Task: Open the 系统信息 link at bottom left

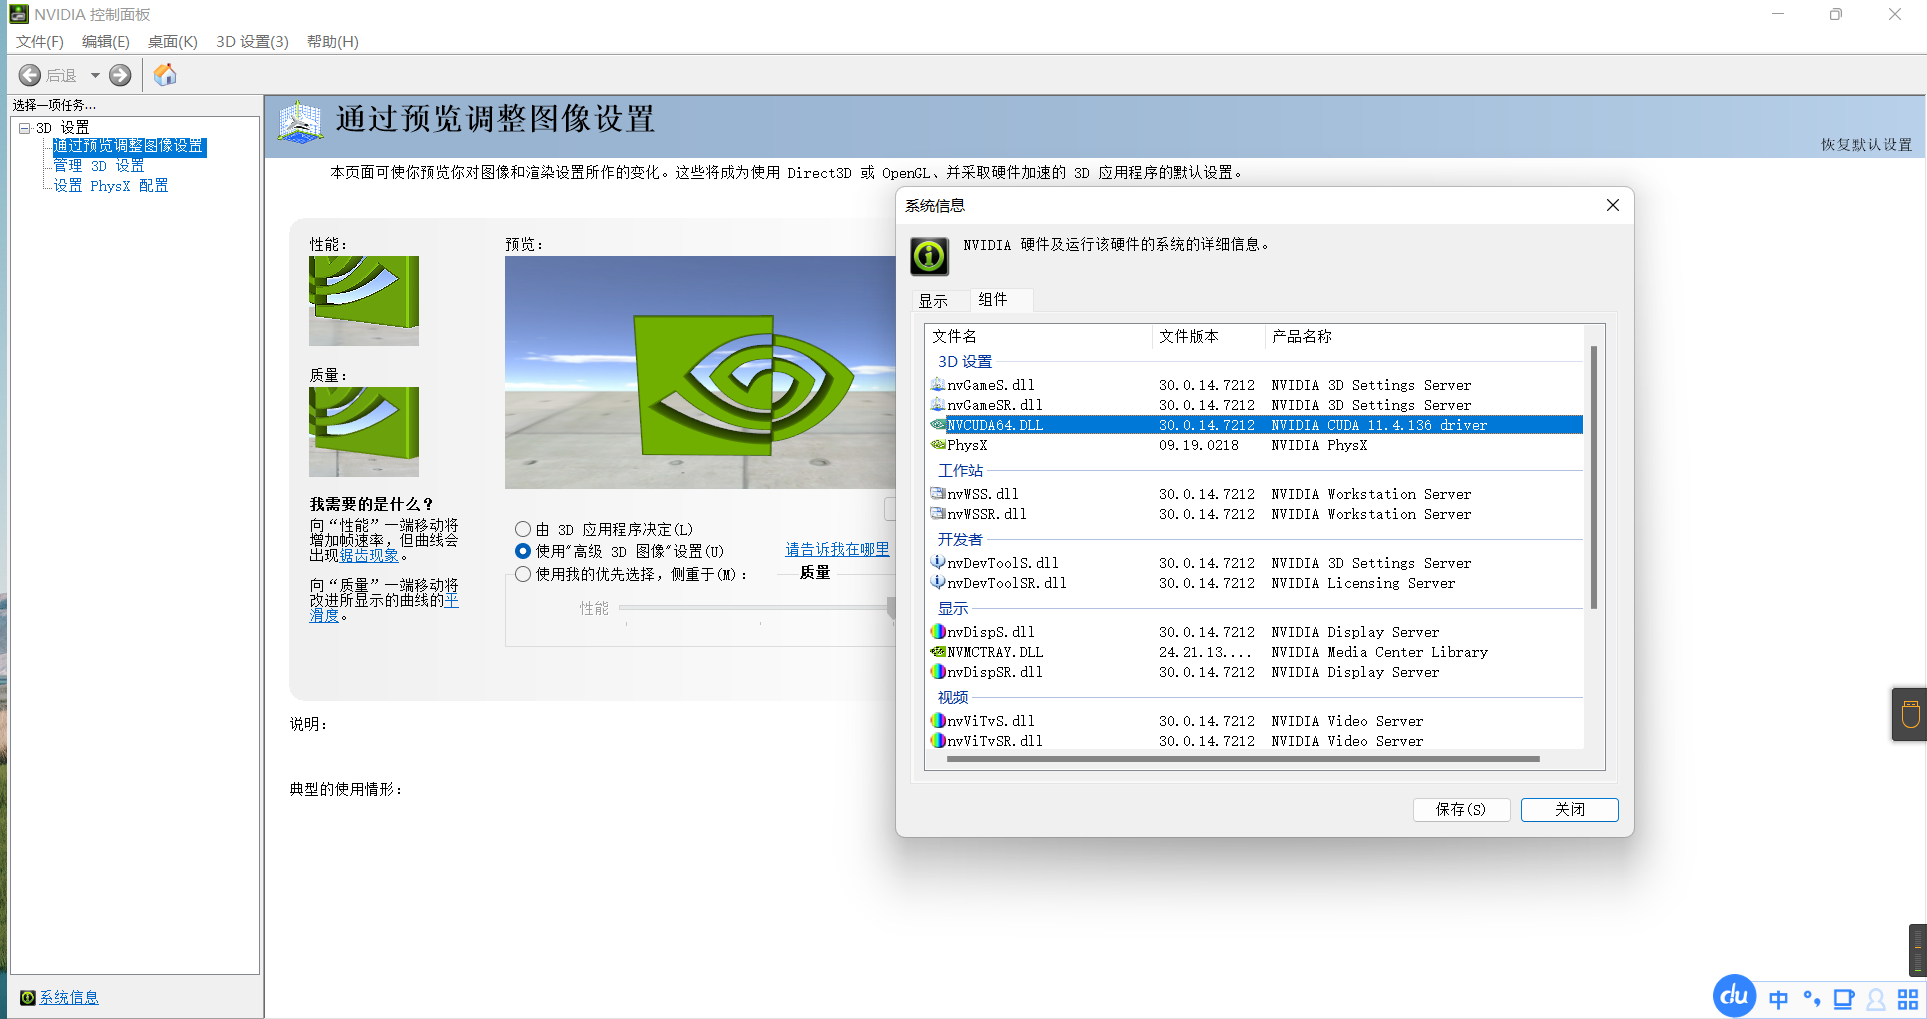Action: 69,997
